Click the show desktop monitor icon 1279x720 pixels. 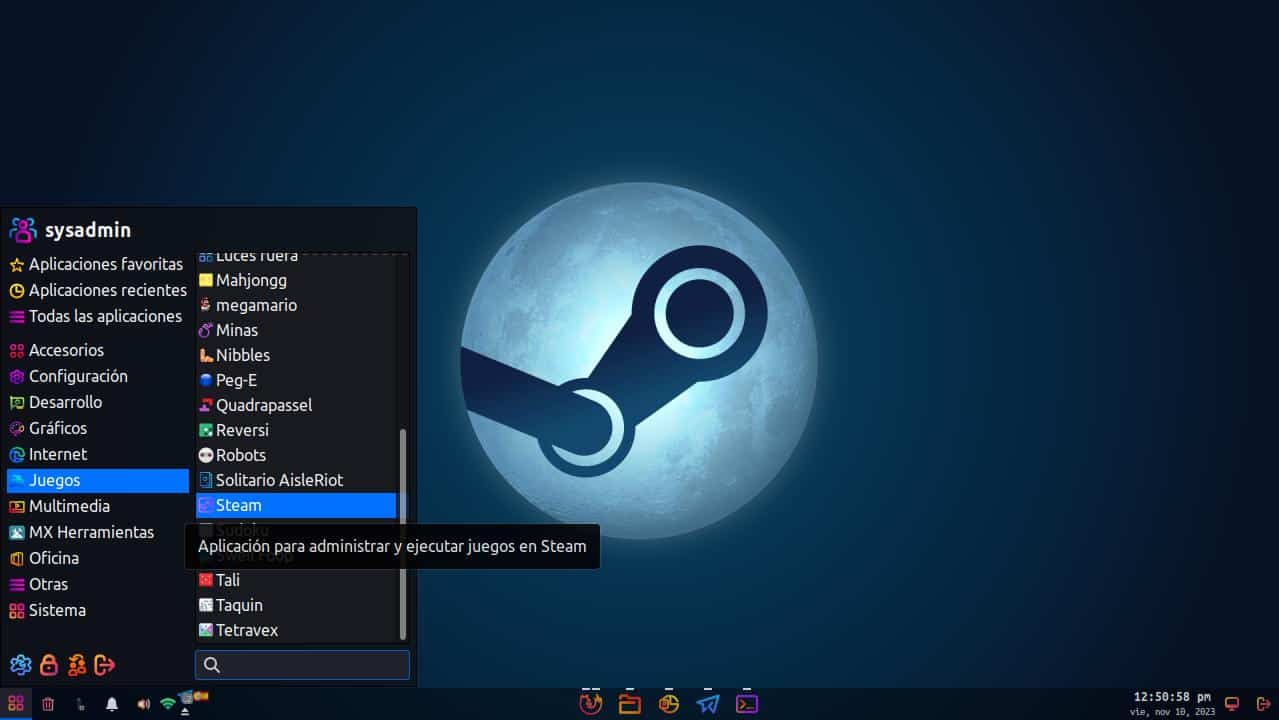pyautogui.click(x=1232, y=704)
